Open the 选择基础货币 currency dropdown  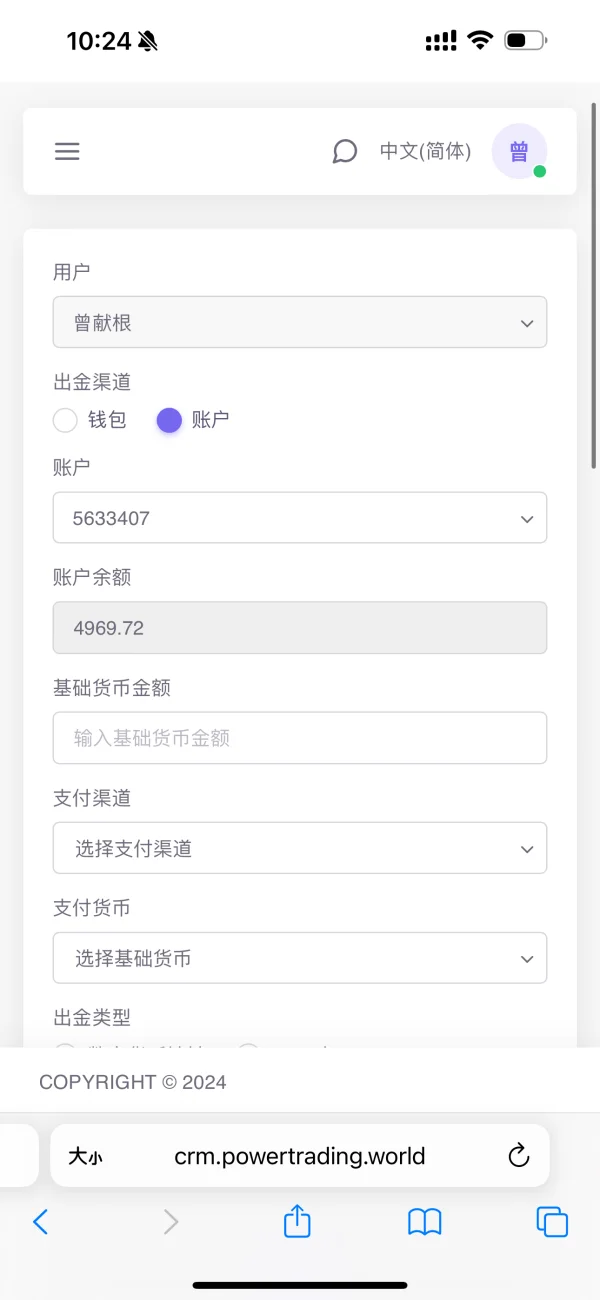(300, 958)
